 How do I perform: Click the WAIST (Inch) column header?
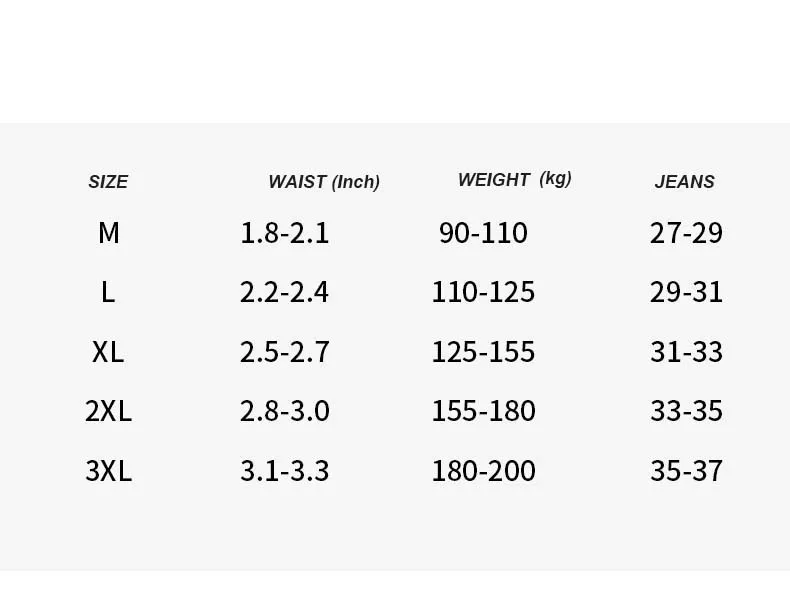(x=324, y=182)
